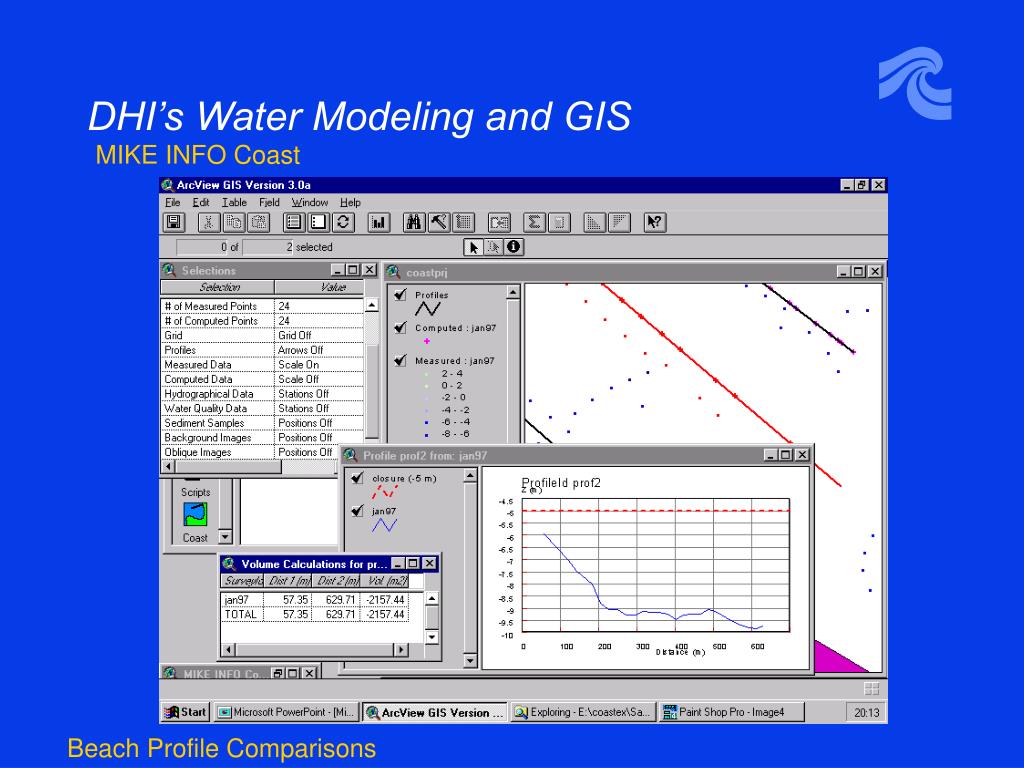Screen dimensions: 1024x768
Task: Click scroll-up arrow in Profile legend
Action: pyautogui.click(x=470, y=475)
